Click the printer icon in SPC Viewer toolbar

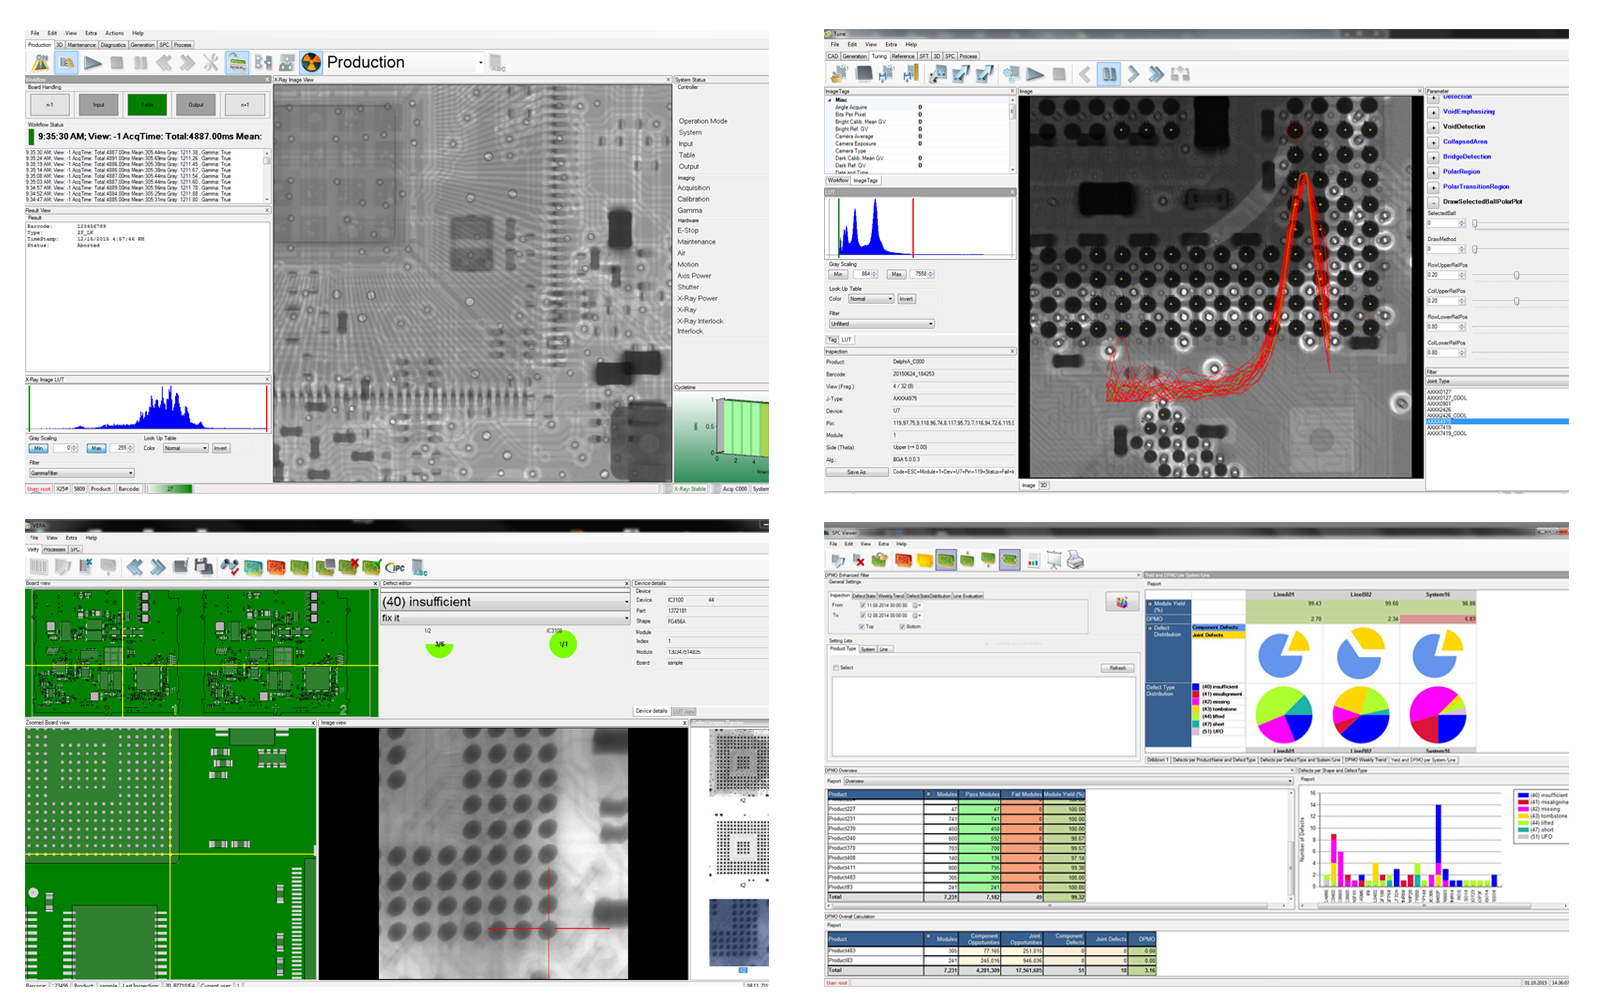[x=1076, y=561]
